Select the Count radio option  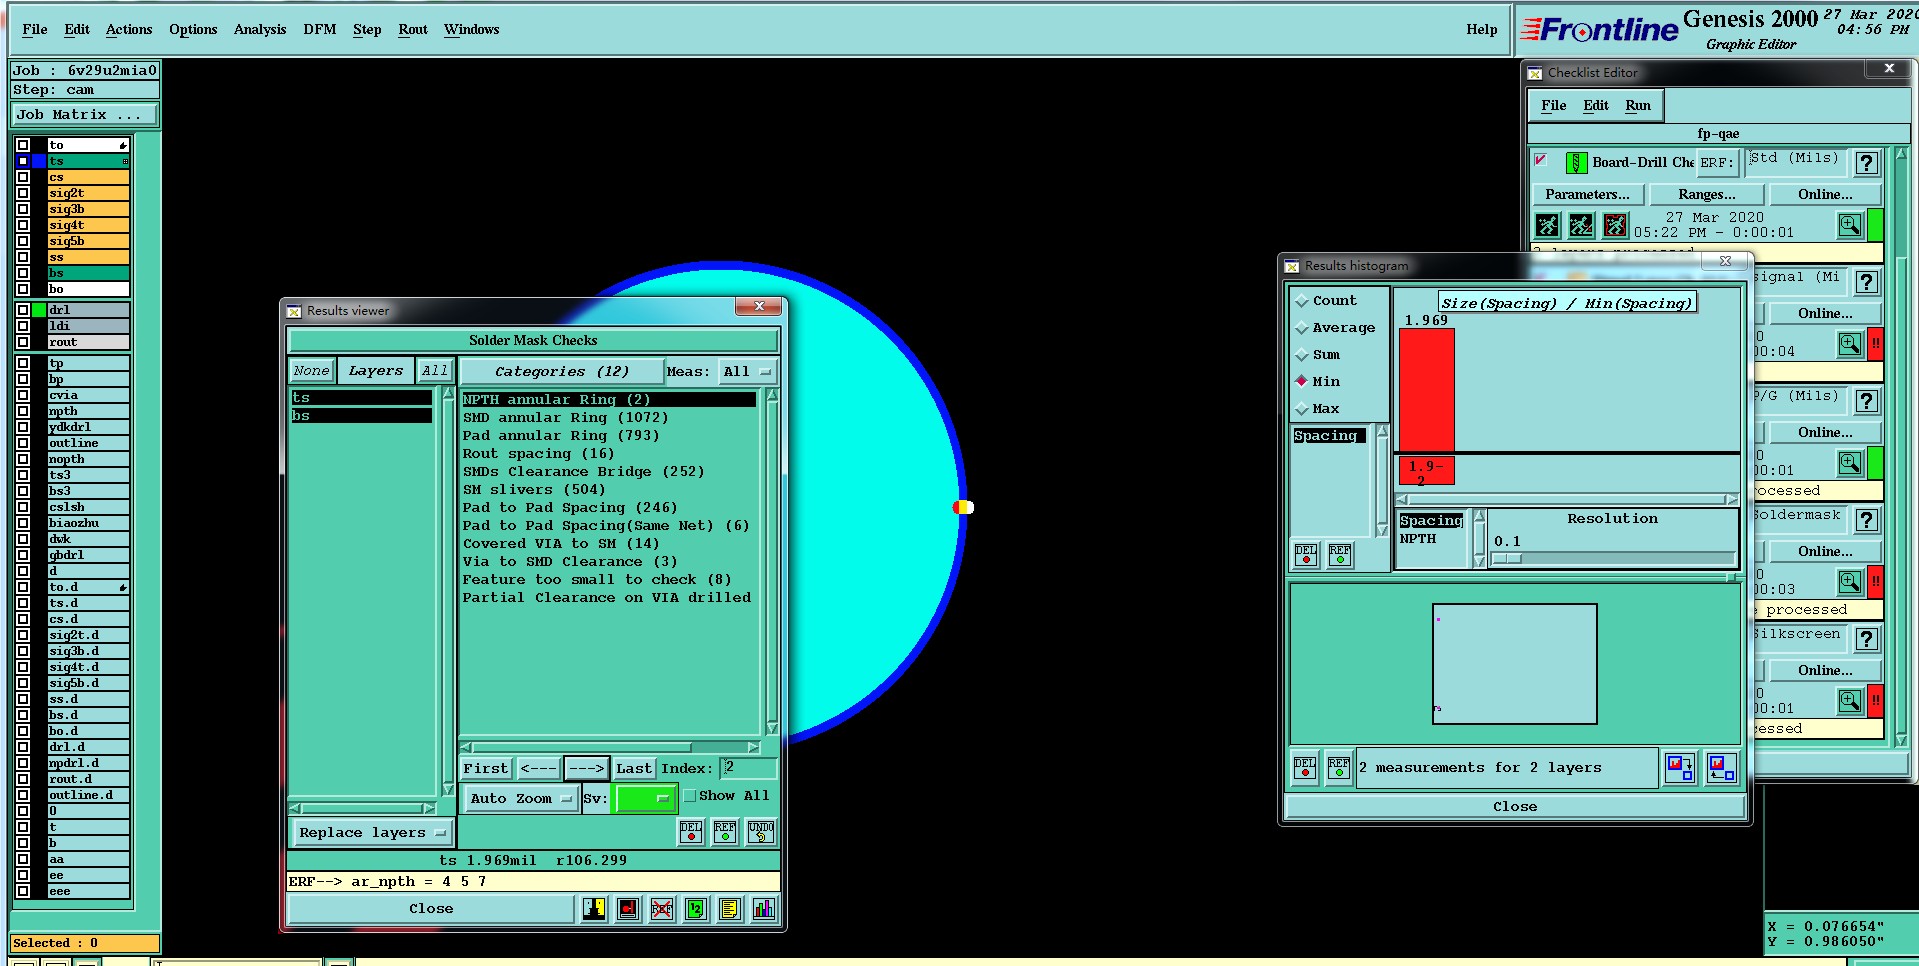[1302, 301]
